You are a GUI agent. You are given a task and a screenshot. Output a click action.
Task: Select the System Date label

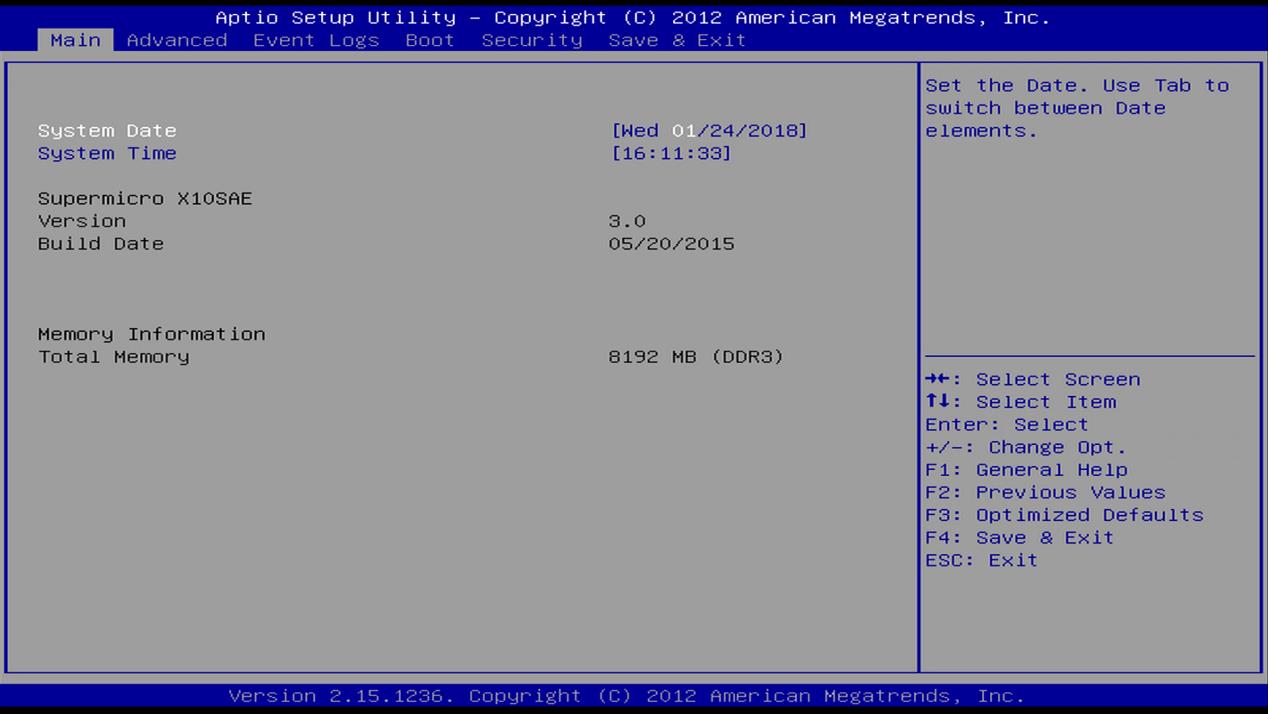(x=107, y=131)
